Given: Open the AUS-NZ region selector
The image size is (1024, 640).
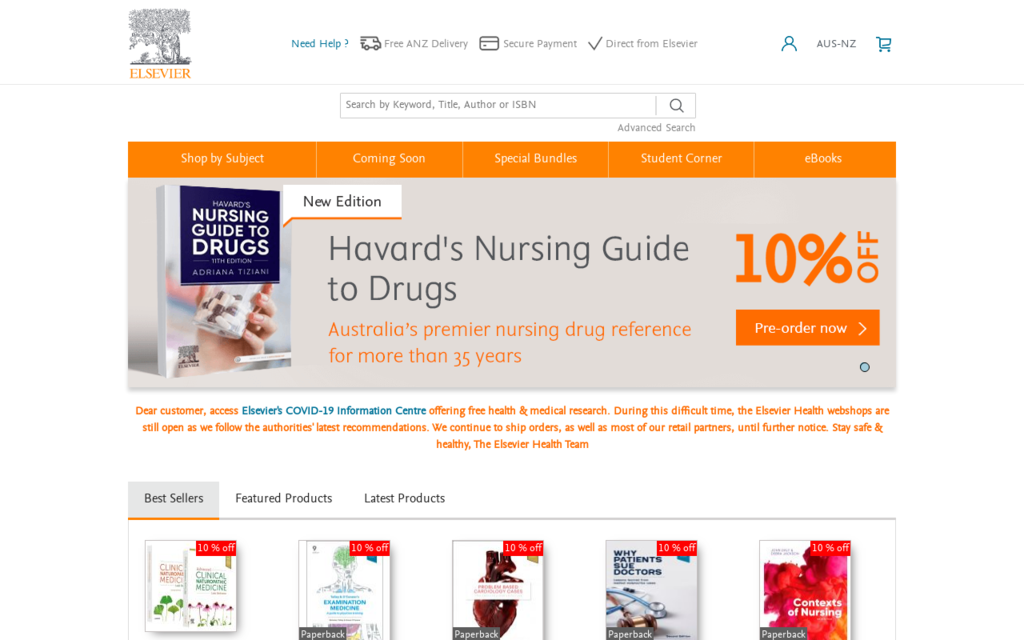Looking at the screenshot, I should pyautogui.click(x=836, y=44).
